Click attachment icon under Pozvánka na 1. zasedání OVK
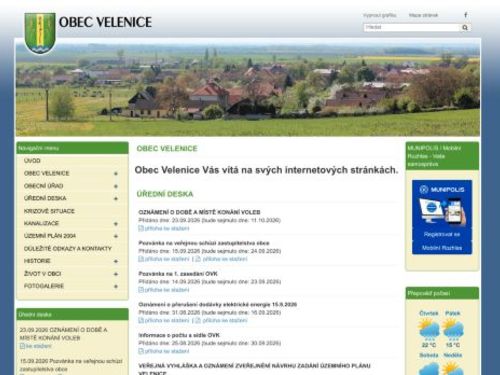The image size is (500, 375). tap(141, 290)
